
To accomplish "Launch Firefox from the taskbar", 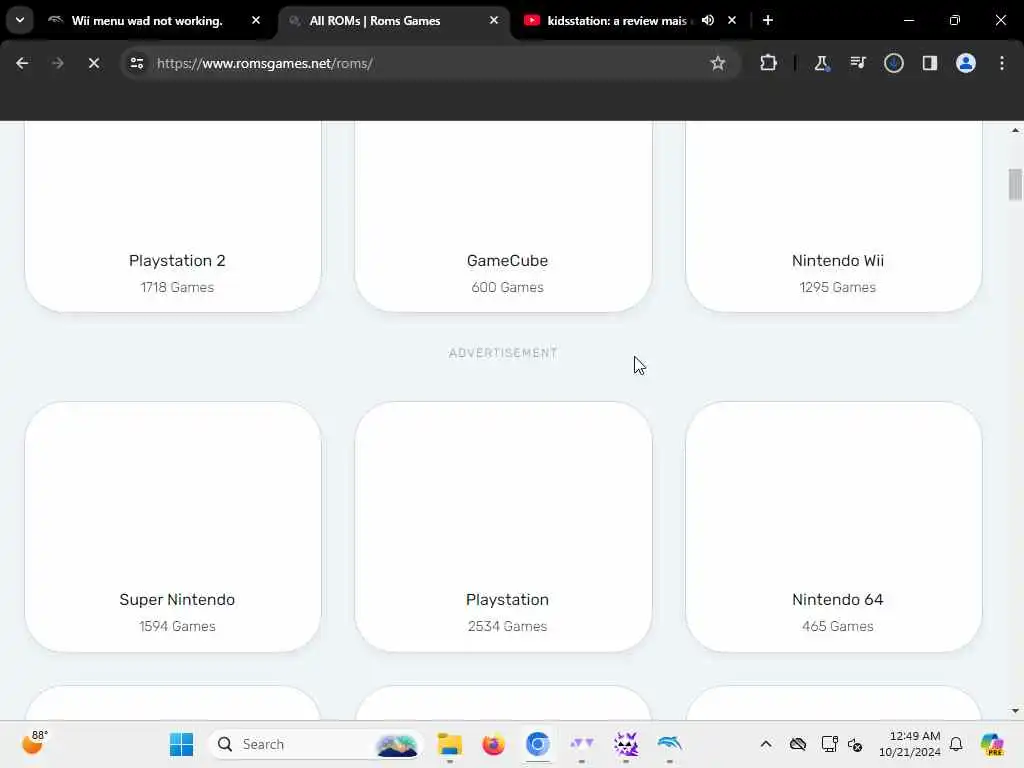I will [x=493, y=744].
